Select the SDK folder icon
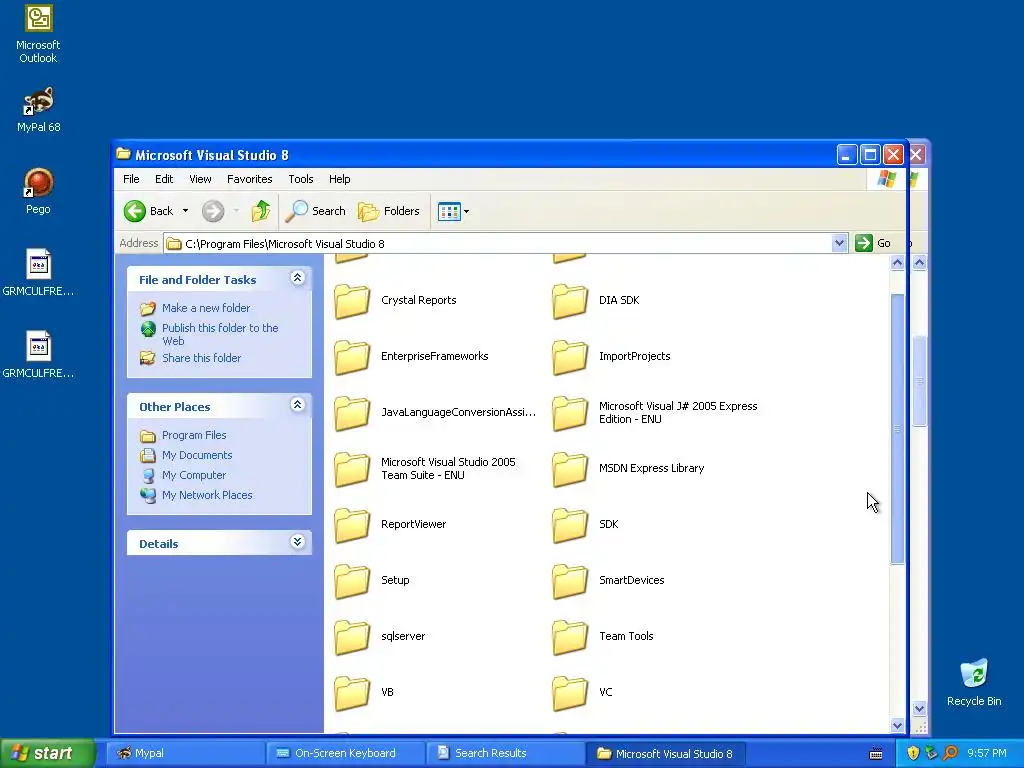 click(569, 525)
